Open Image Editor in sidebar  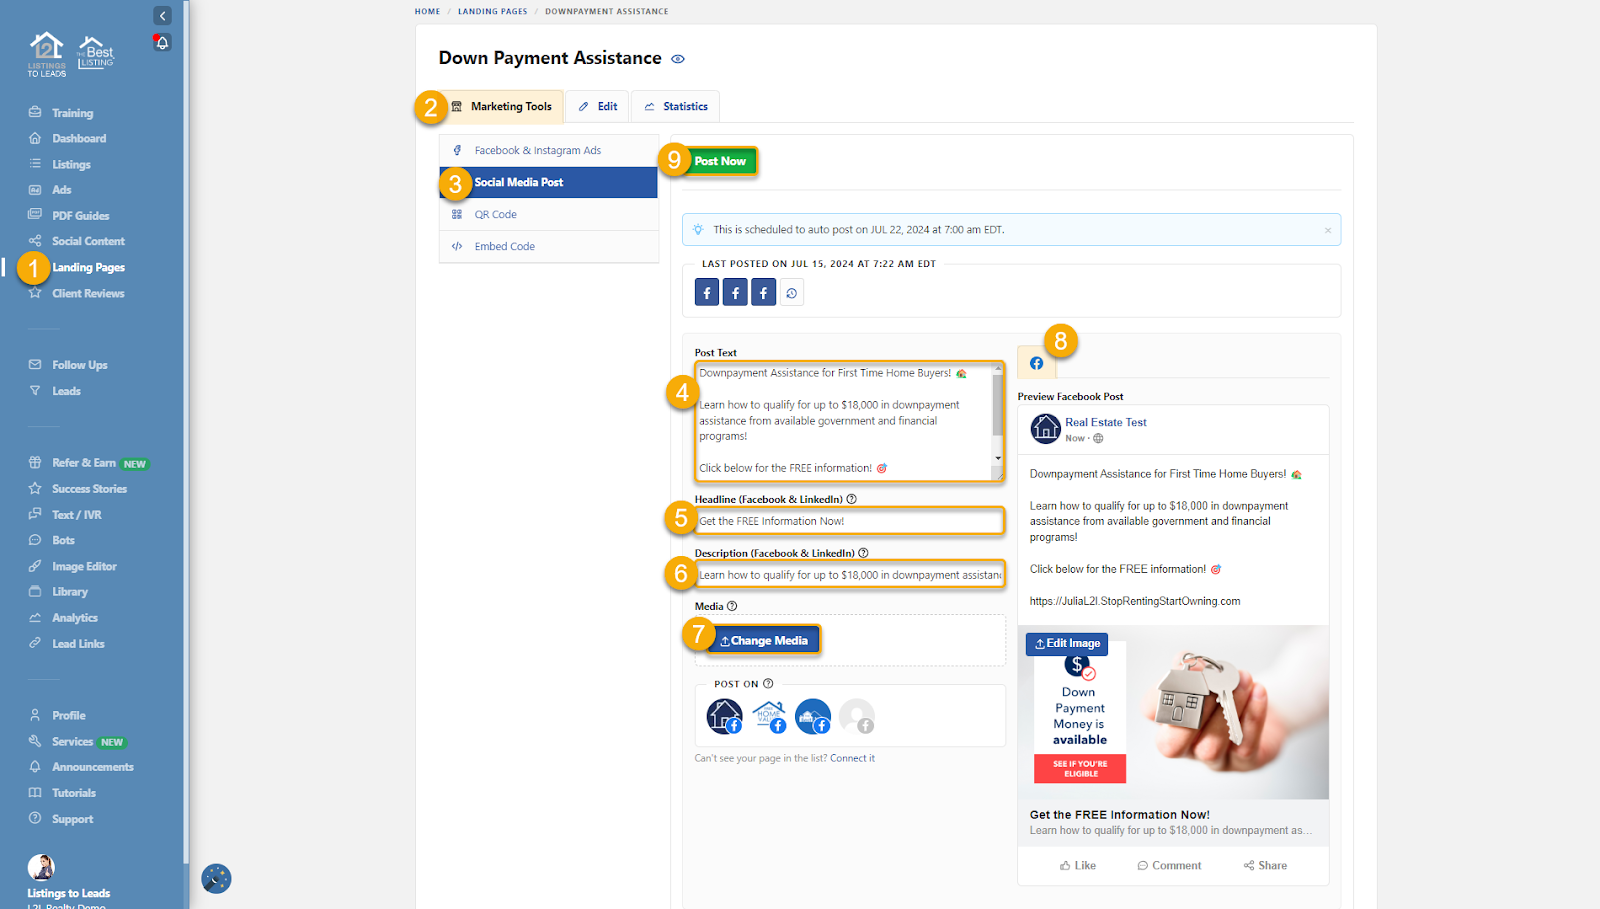pyautogui.click(x=84, y=567)
